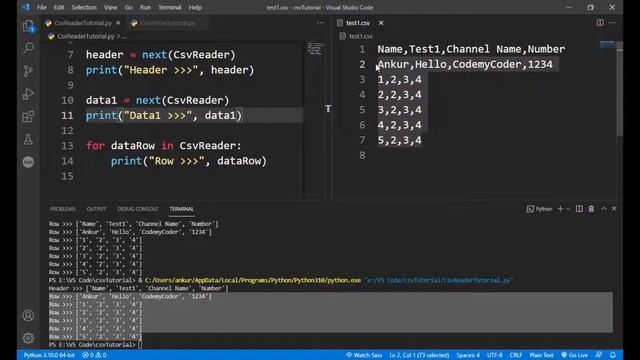This screenshot has height=360, width=640.
Task: Switch to the PROBLEMS panel tab
Action: click(x=62, y=209)
